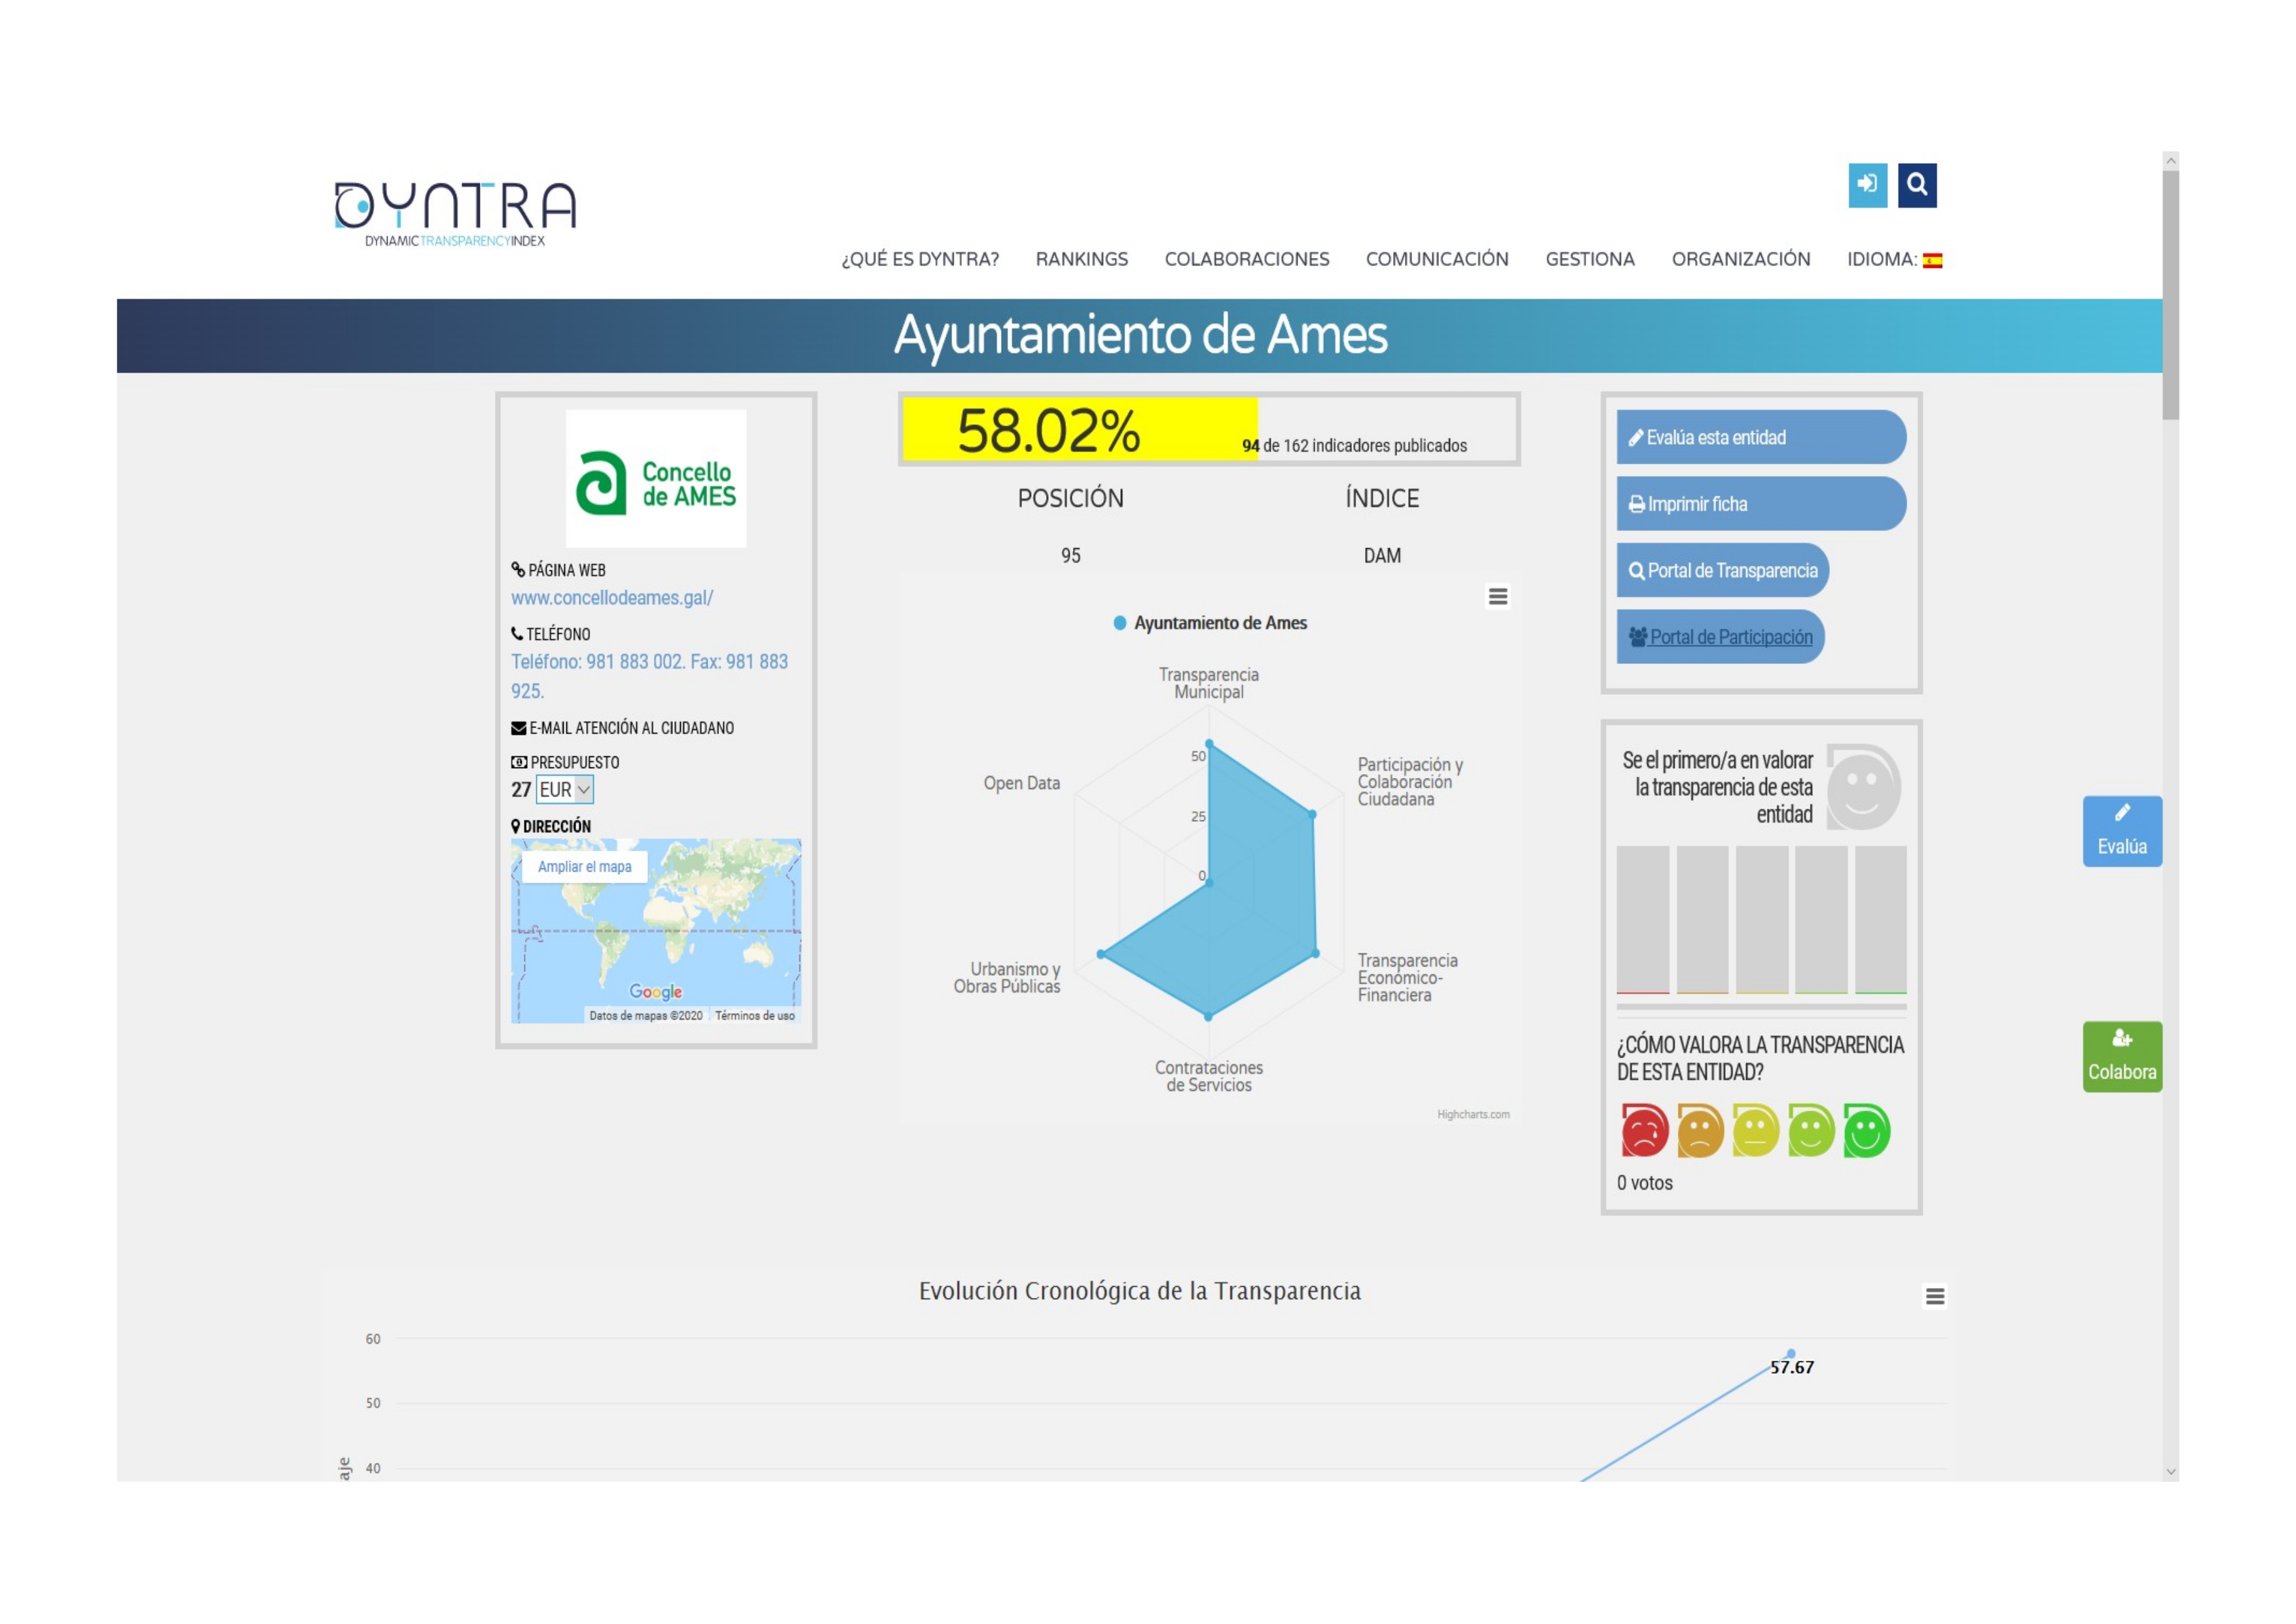Open the Portal de Participación link
Image resolution: width=2296 pixels, height=1624 pixels.
tap(1720, 637)
